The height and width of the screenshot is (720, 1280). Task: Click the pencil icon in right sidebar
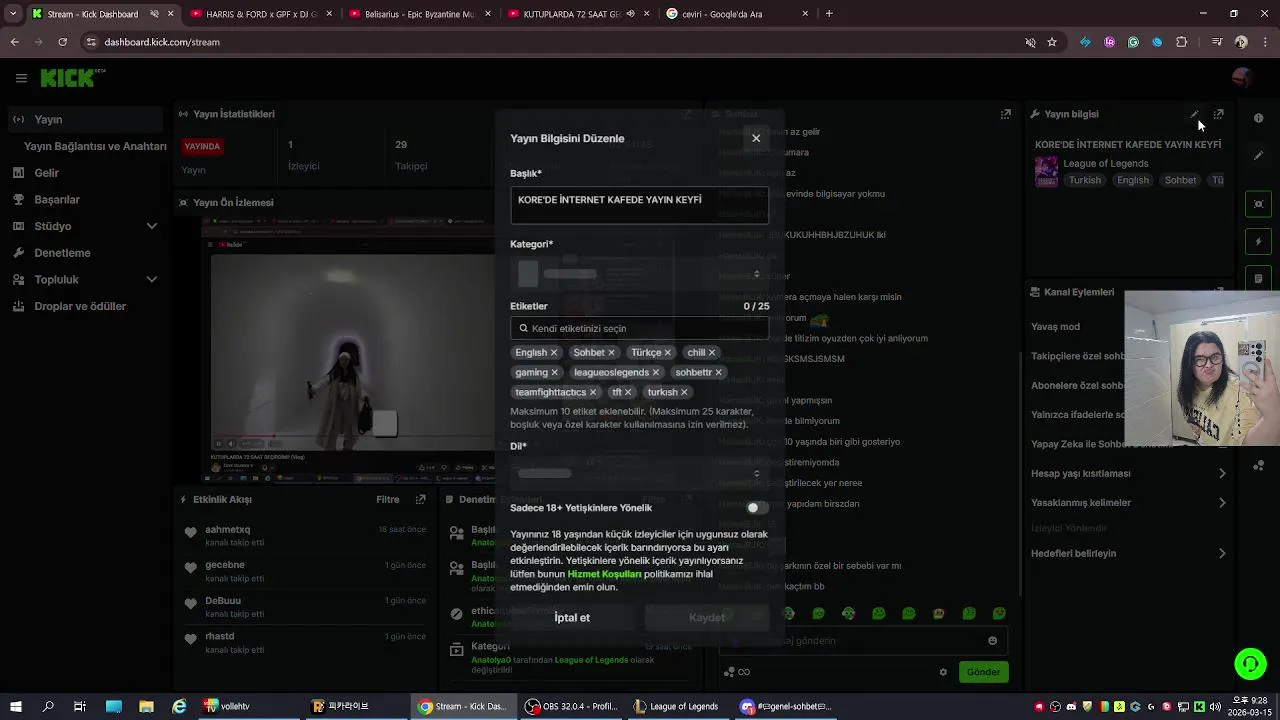tap(1259, 156)
